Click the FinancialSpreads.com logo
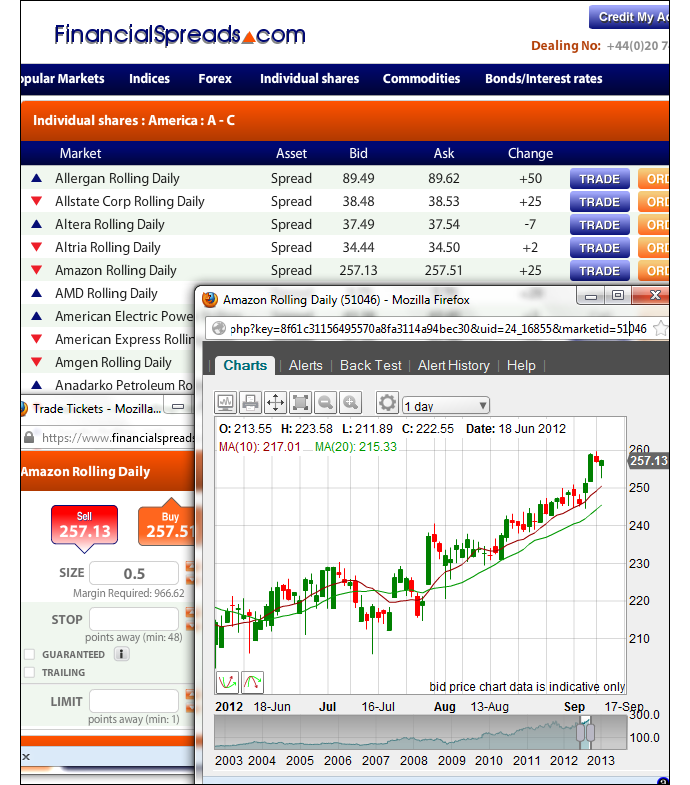This screenshot has height=785, width=690. [x=180, y=35]
